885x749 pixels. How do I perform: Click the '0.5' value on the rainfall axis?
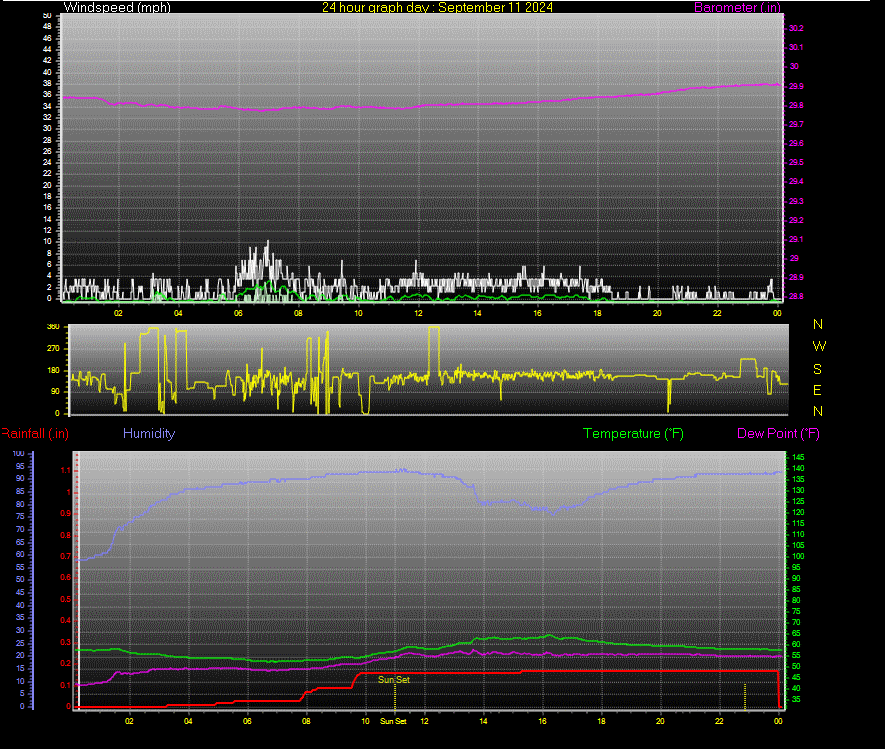65,599
